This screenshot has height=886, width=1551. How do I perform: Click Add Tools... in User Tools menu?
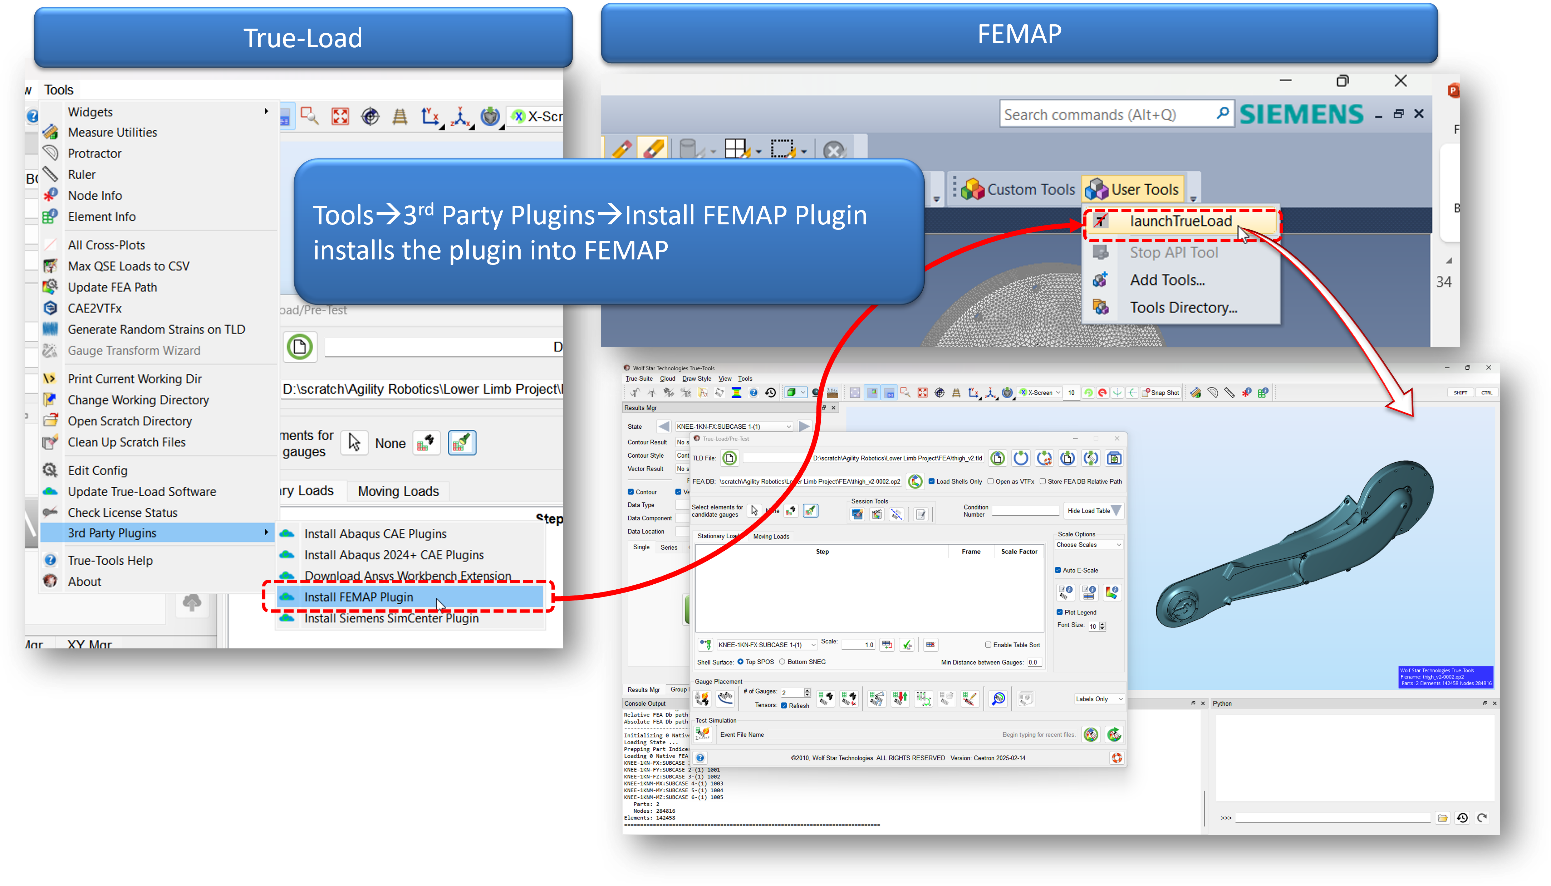(1167, 280)
